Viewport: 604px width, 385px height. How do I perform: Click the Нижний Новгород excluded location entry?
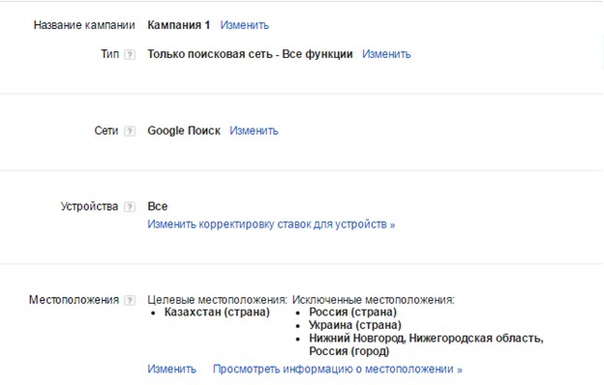click(426, 345)
